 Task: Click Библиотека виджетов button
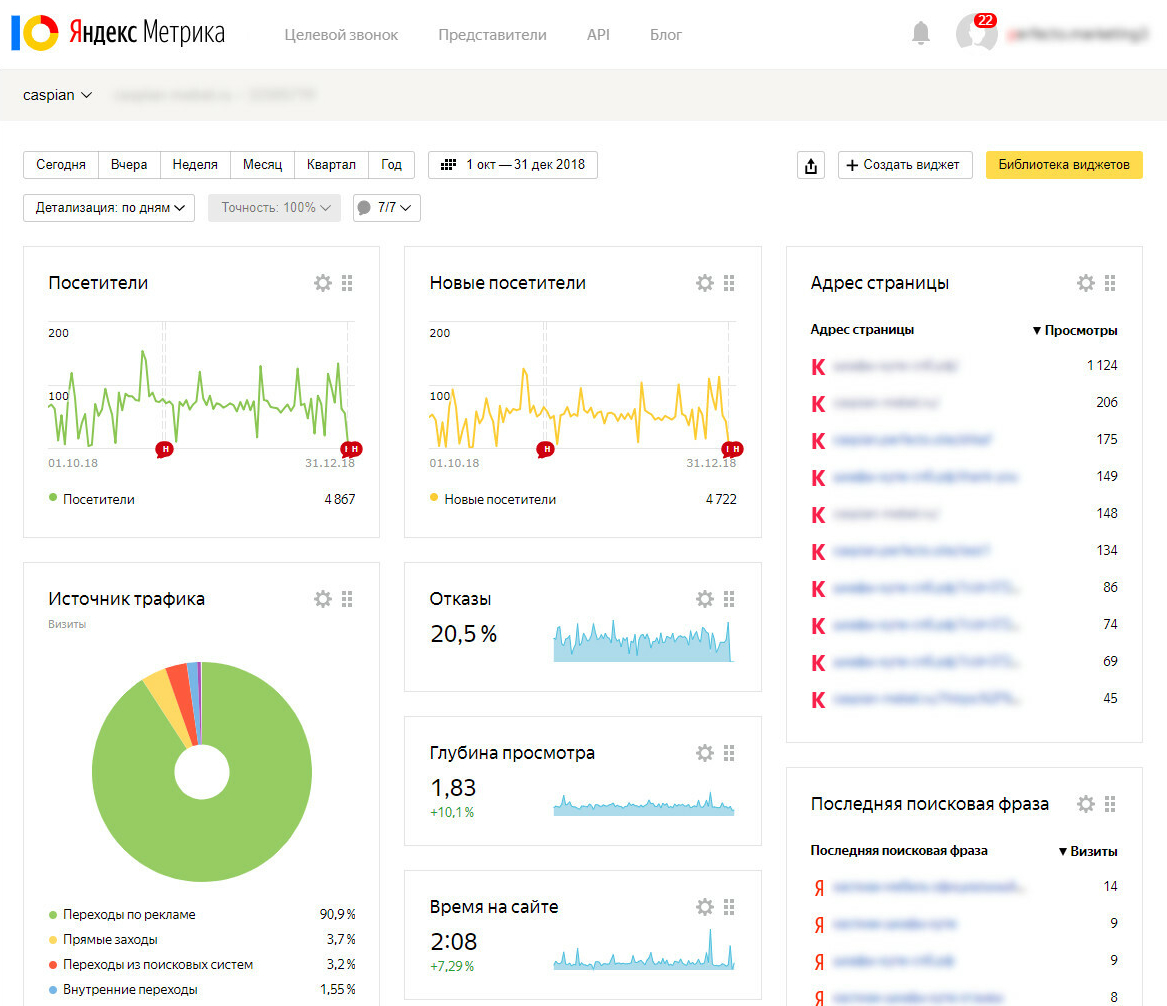1064,165
